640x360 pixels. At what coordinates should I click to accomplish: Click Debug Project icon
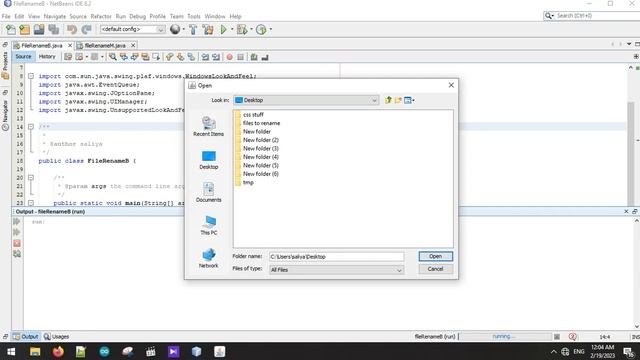pyautogui.click(x=242, y=29)
